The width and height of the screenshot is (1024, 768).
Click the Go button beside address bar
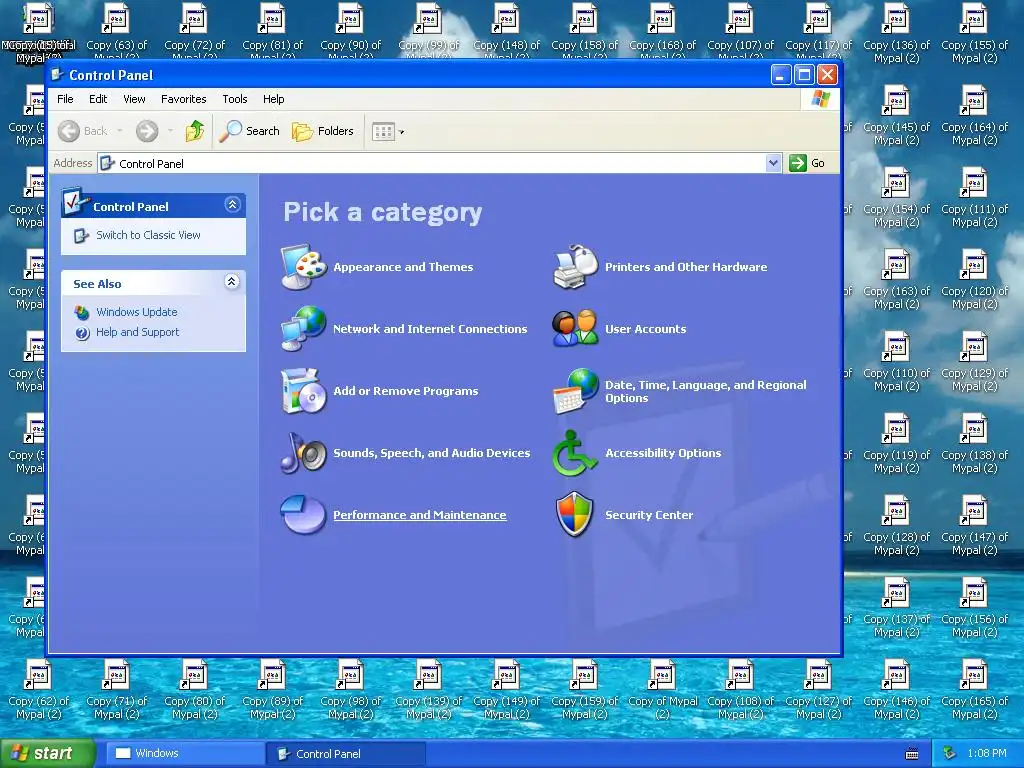tap(807, 163)
